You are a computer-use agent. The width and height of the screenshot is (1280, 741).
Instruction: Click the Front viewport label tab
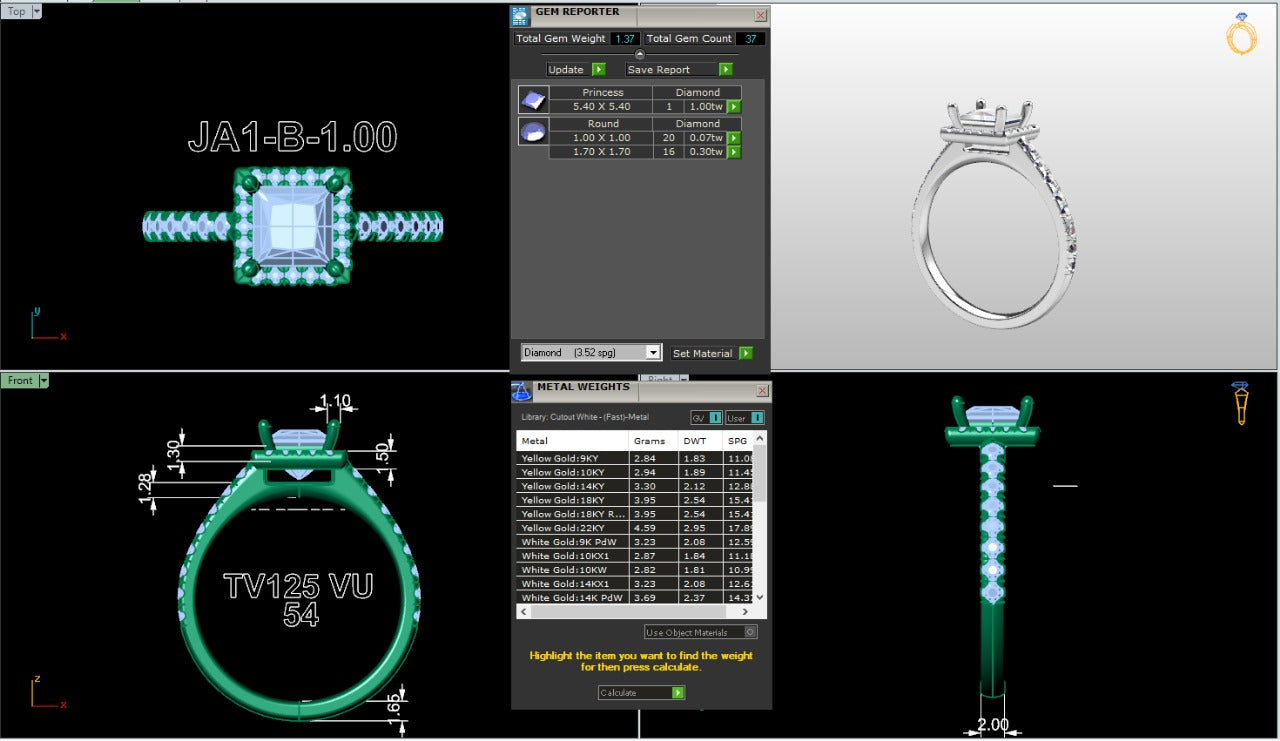pos(20,380)
